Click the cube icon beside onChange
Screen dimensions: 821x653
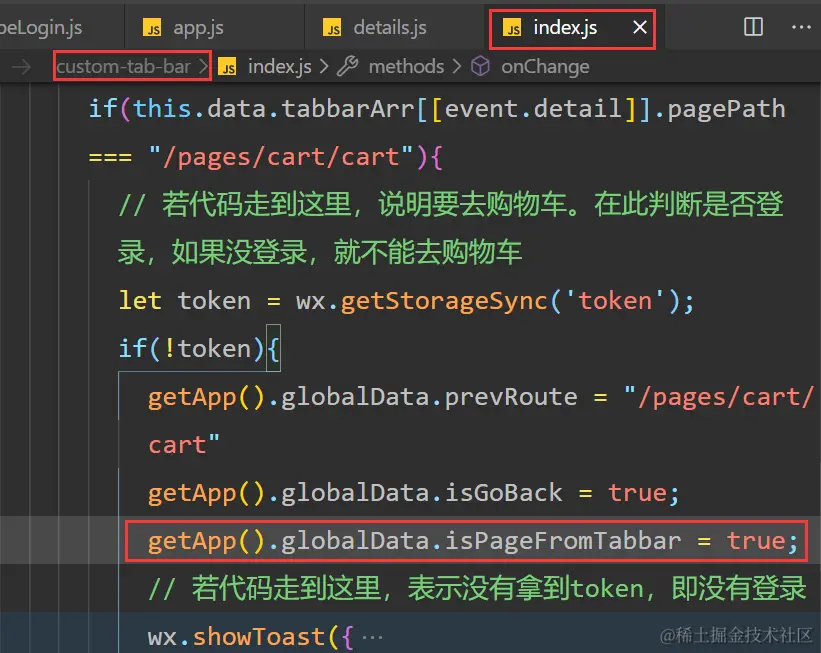[x=480, y=67]
